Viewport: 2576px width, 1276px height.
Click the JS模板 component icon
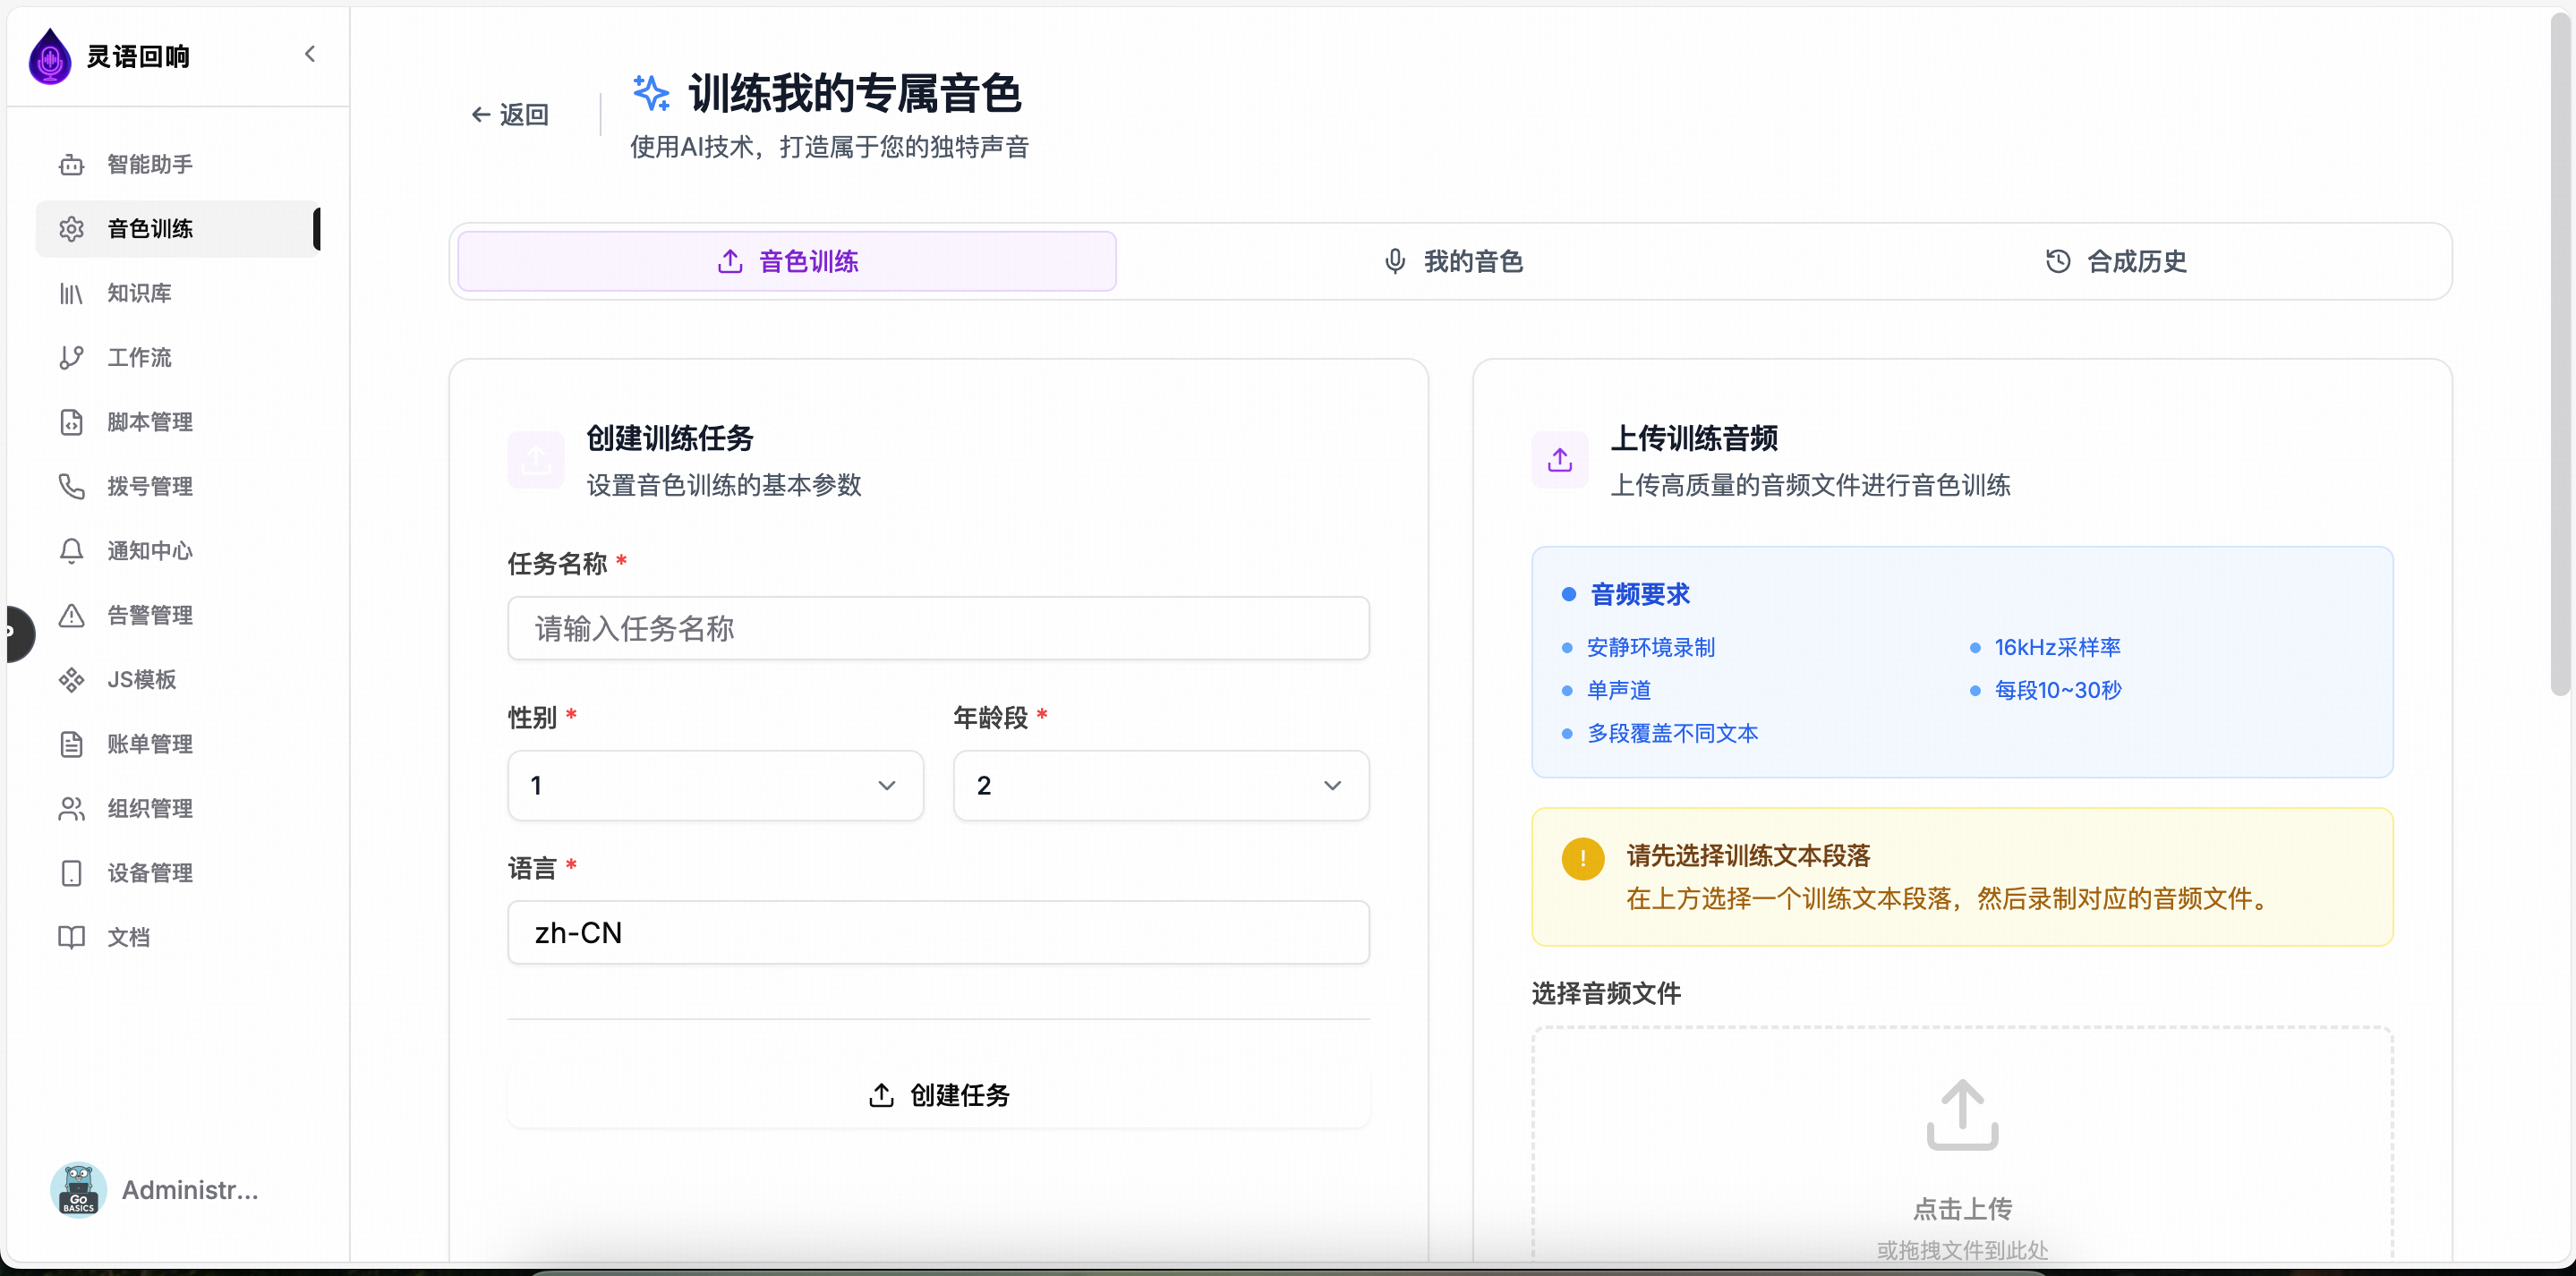click(x=71, y=680)
